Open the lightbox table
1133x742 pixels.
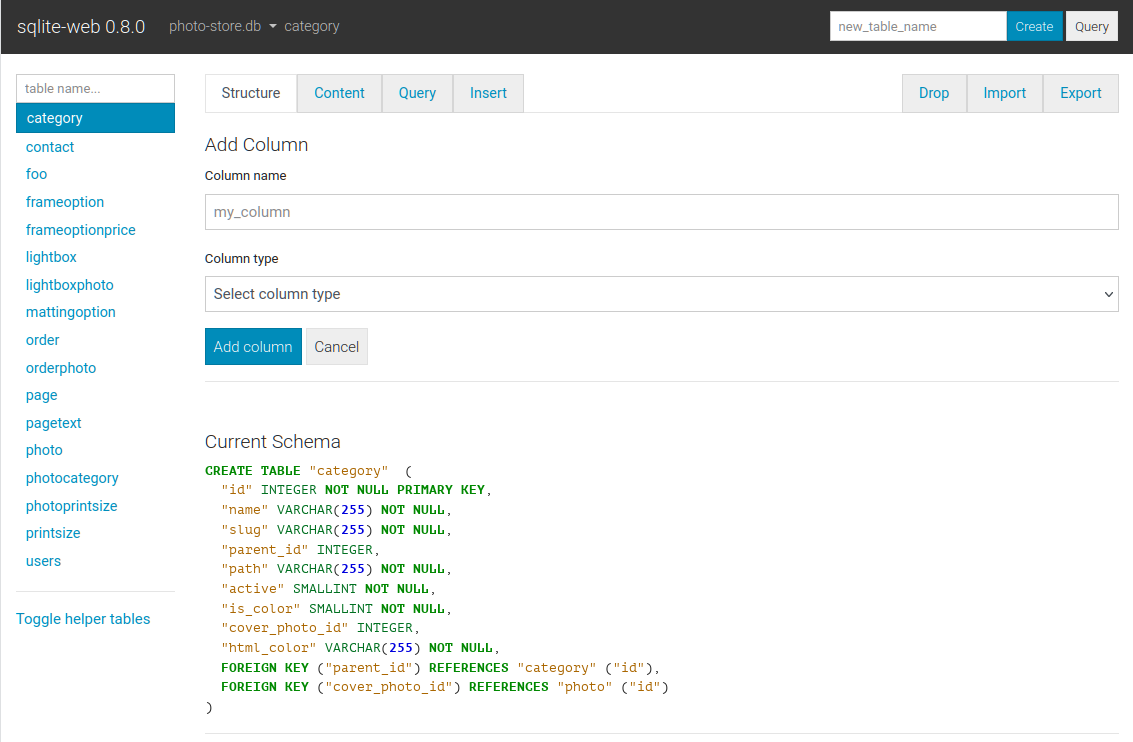(x=51, y=257)
